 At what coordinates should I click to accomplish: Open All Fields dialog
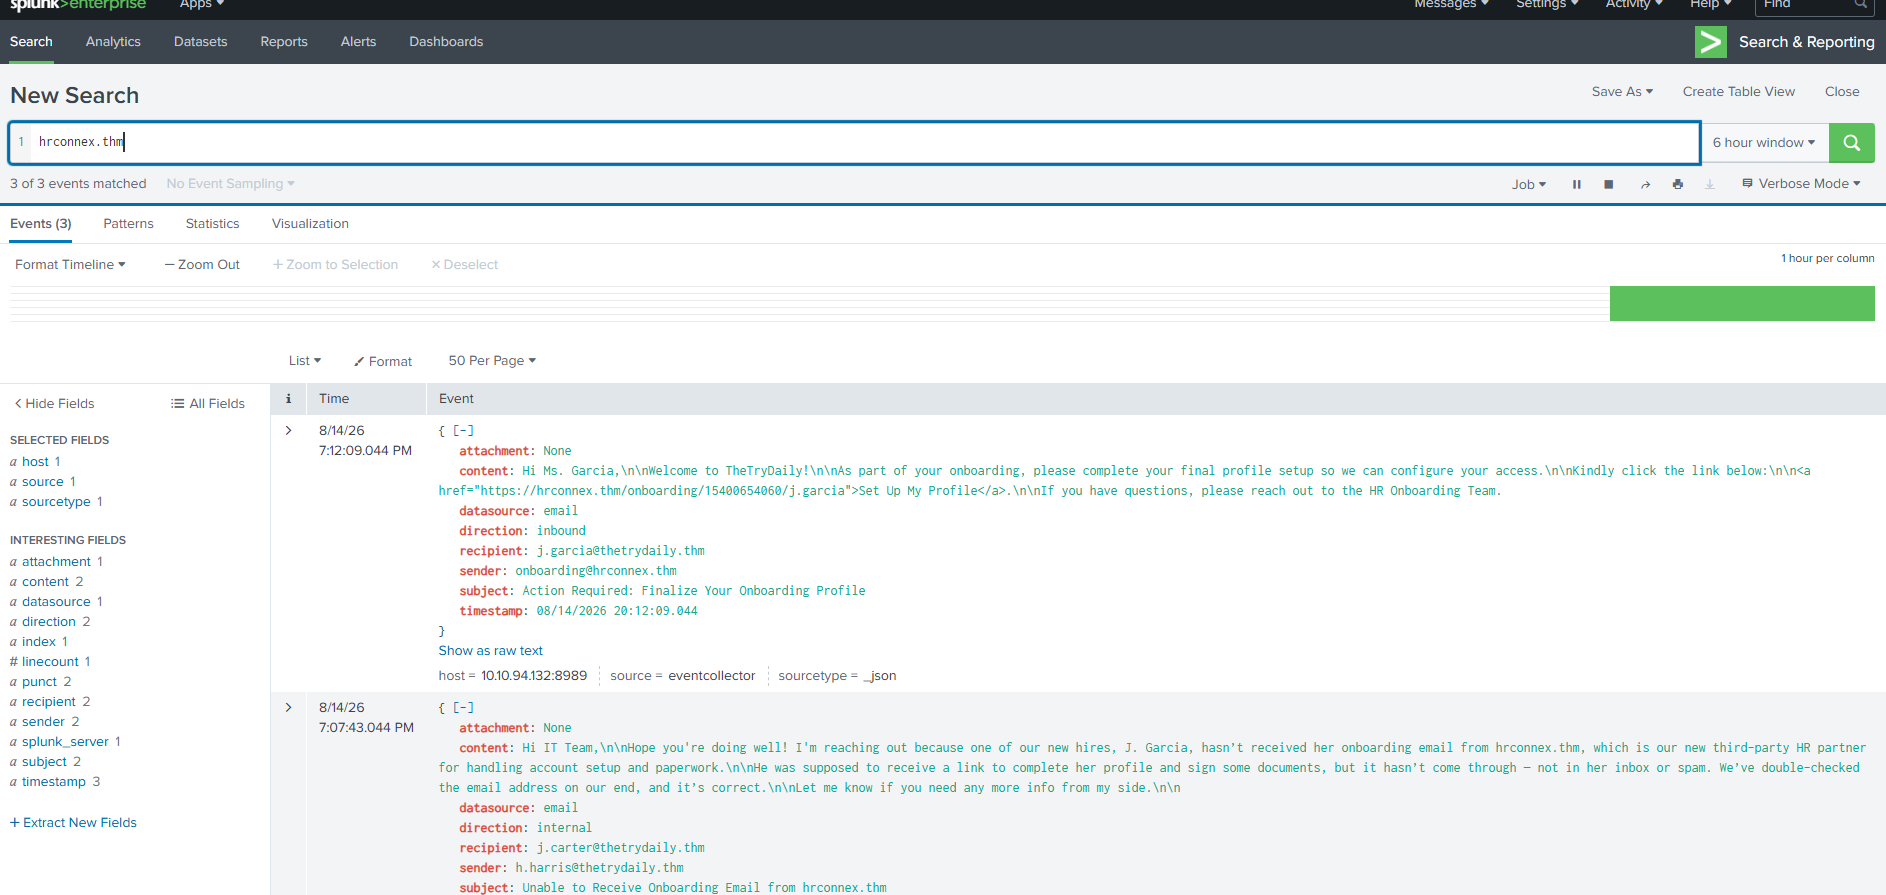[x=208, y=404]
